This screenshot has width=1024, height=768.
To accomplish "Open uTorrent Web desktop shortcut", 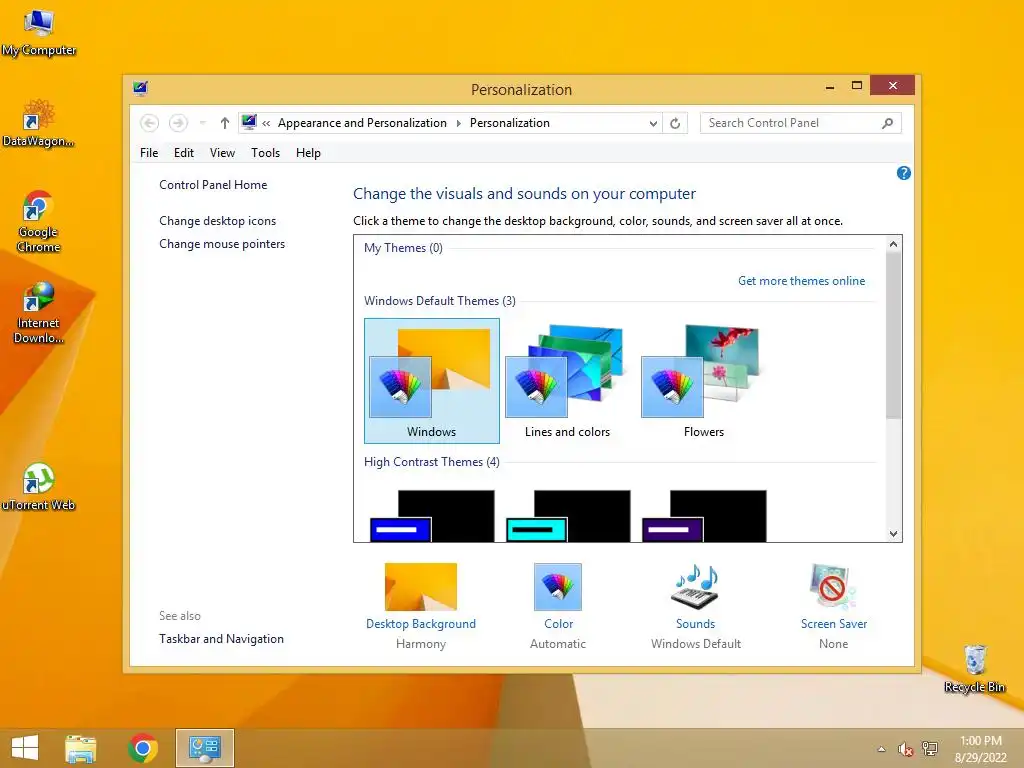I will click(x=39, y=487).
